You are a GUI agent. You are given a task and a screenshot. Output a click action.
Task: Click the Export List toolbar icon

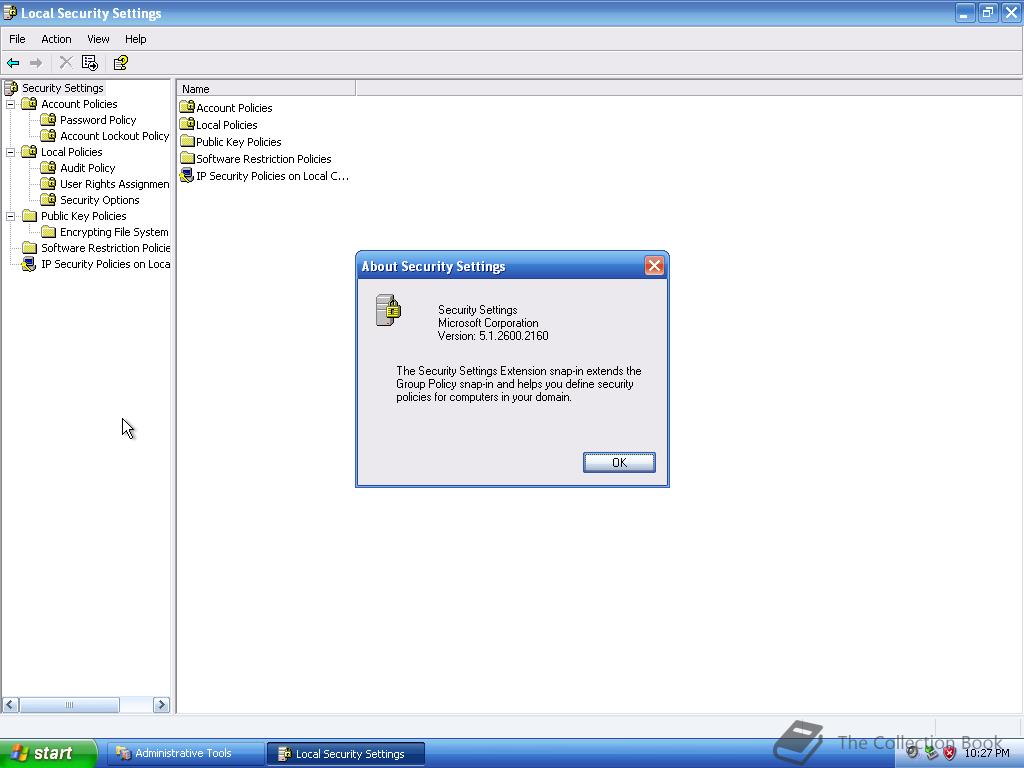coord(89,63)
